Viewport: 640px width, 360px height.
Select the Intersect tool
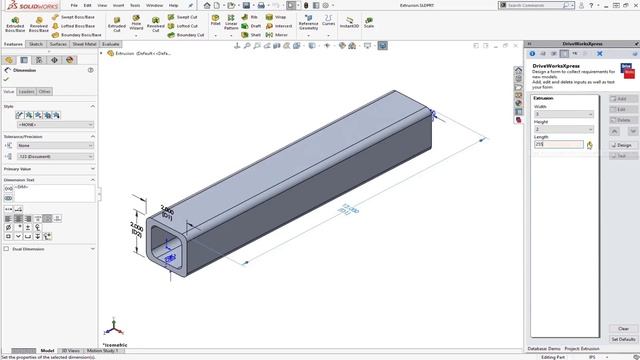tap(279, 26)
